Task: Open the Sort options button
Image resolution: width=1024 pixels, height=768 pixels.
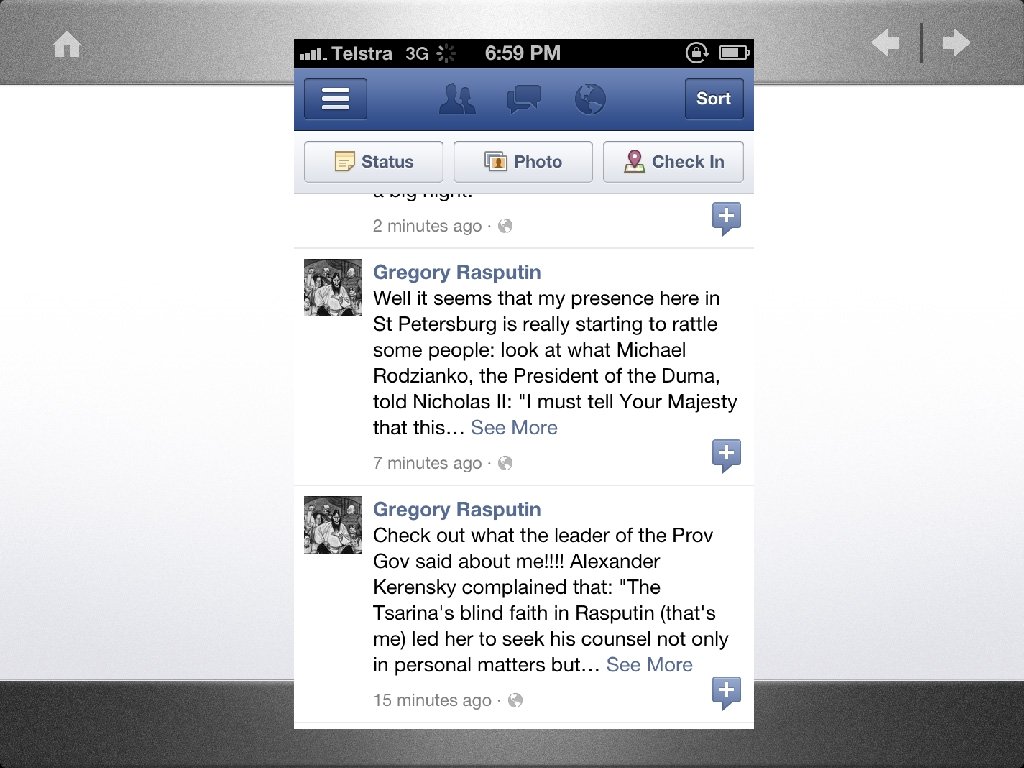Action: 714,99
